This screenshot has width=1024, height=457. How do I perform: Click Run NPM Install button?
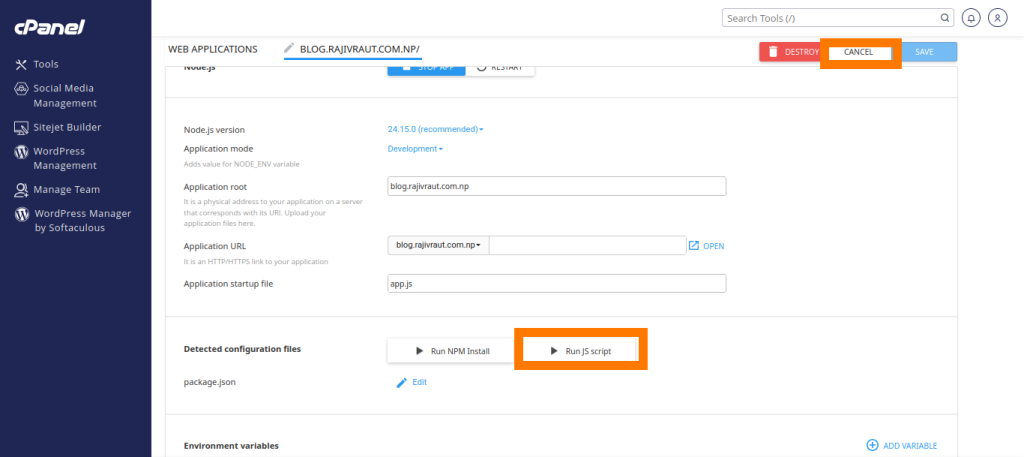452,351
